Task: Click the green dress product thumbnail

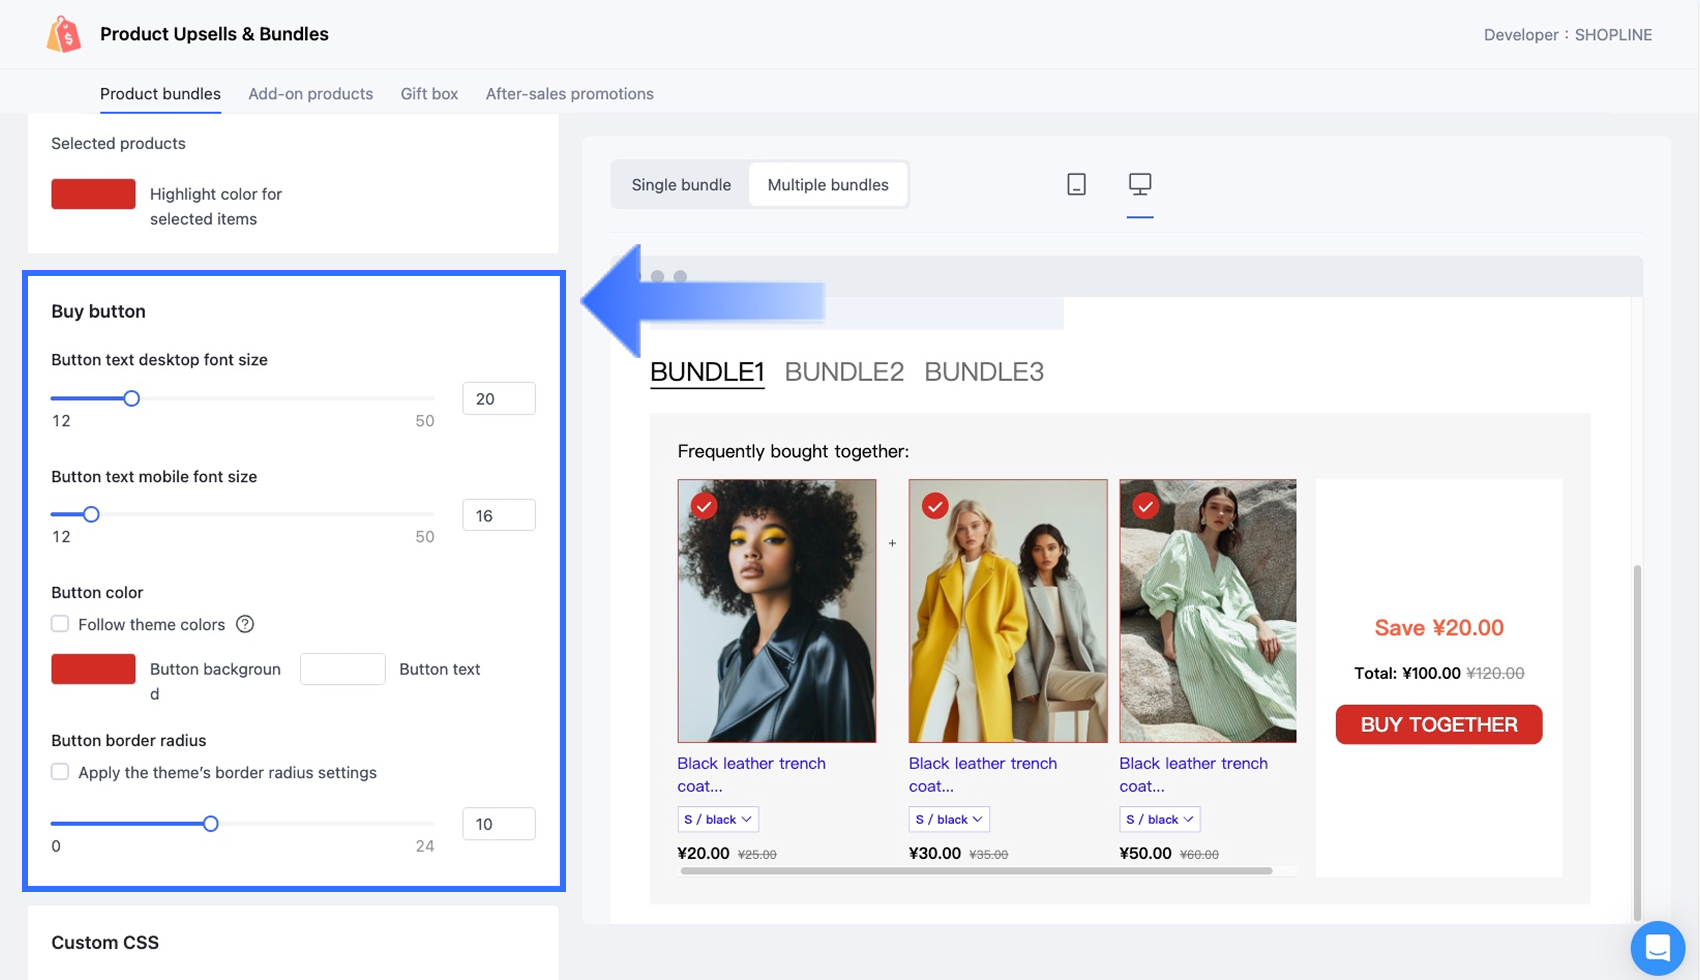Action: (x=1208, y=611)
